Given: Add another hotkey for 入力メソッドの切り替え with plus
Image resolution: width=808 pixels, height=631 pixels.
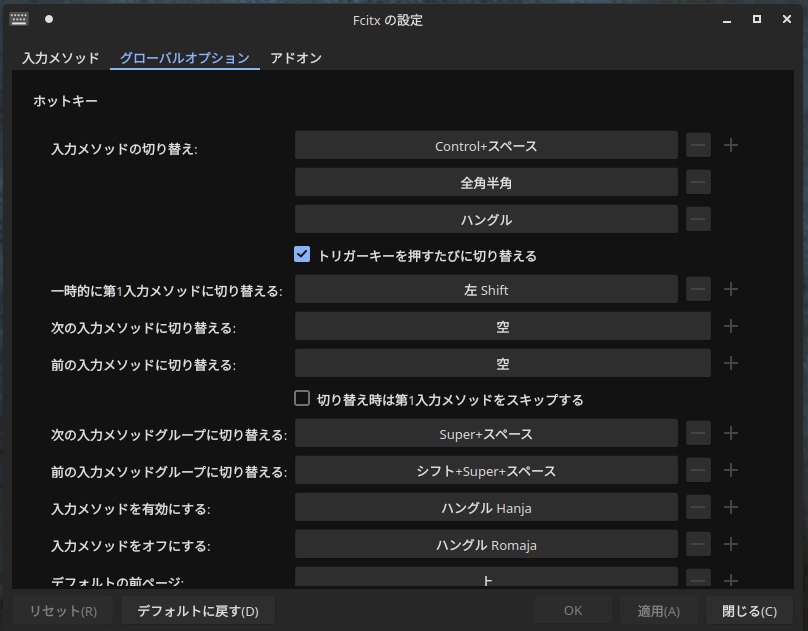Looking at the screenshot, I should pos(731,145).
